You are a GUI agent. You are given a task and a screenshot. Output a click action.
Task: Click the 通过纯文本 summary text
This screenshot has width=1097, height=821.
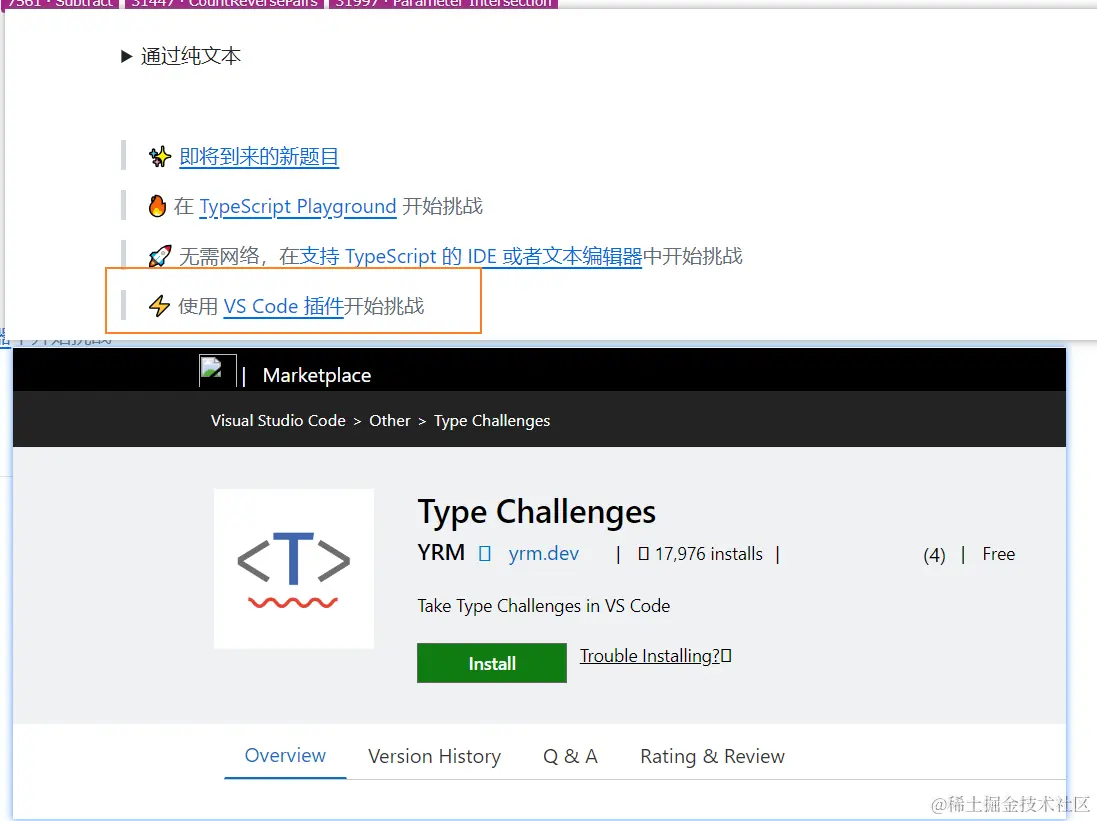191,56
